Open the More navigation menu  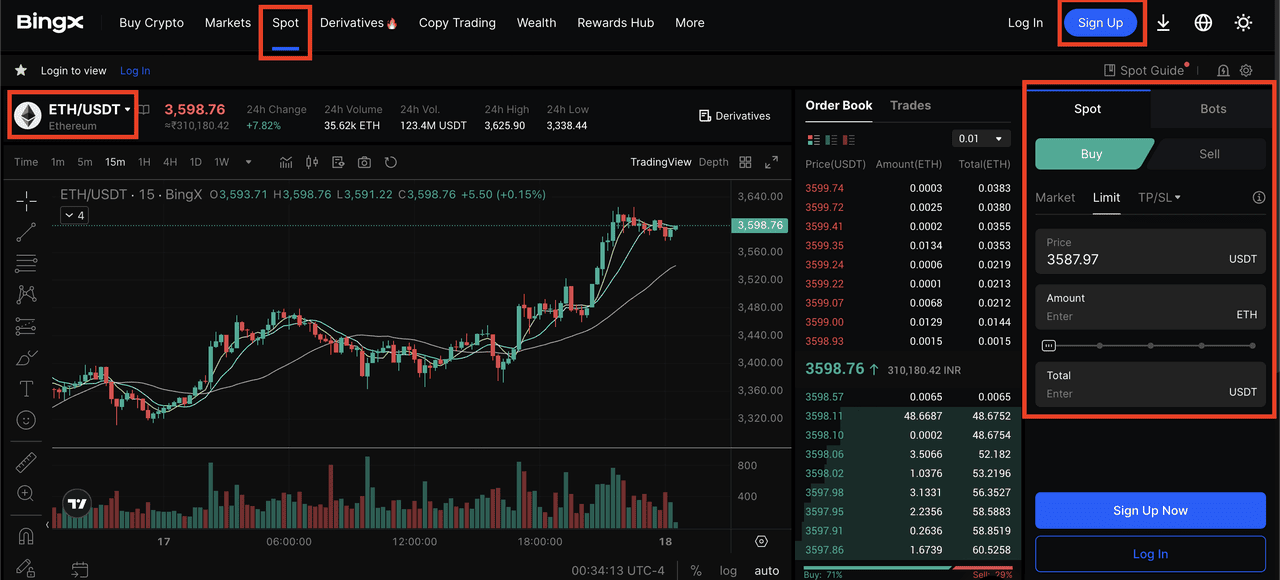click(x=689, y=23)
